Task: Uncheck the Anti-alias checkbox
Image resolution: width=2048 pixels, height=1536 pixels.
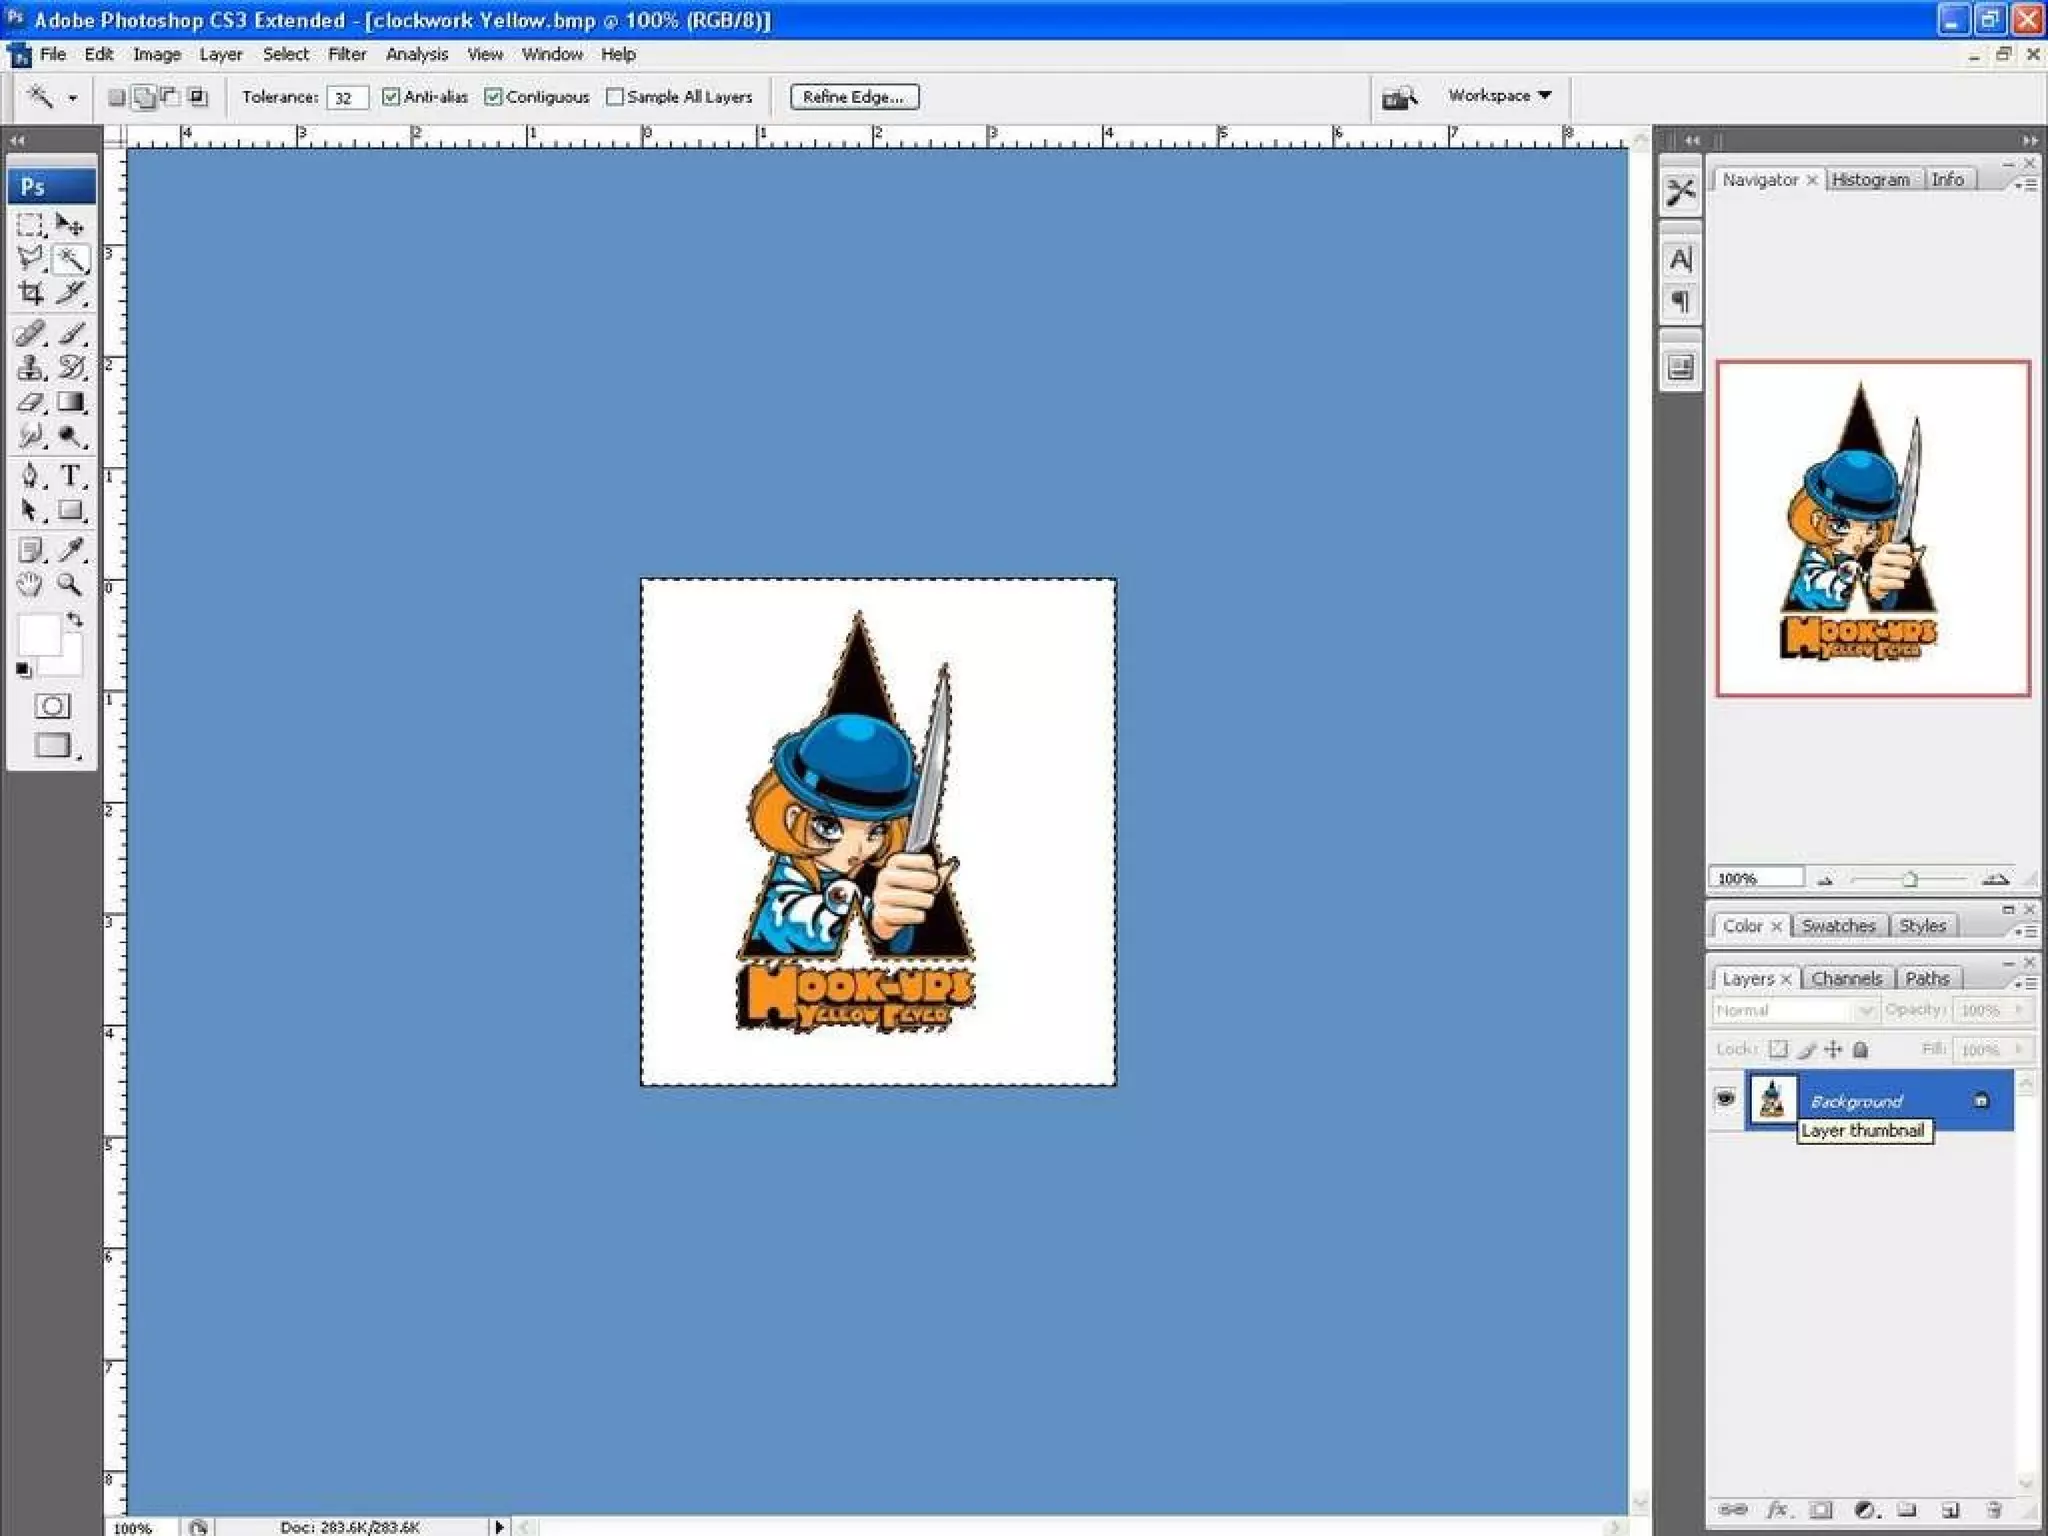Action: tap(391, 97)
